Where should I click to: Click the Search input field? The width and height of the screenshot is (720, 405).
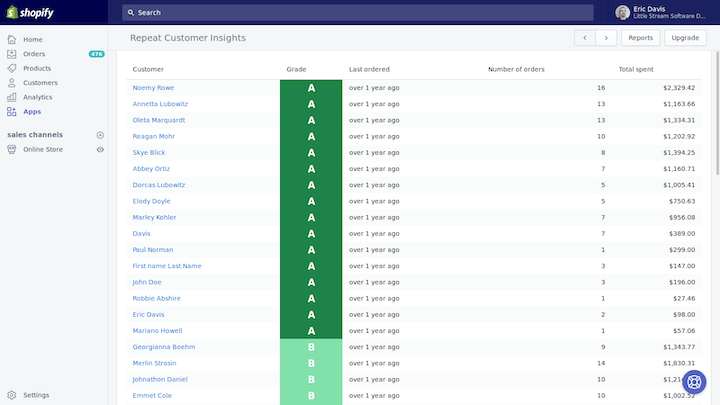[x=360, y=13]
